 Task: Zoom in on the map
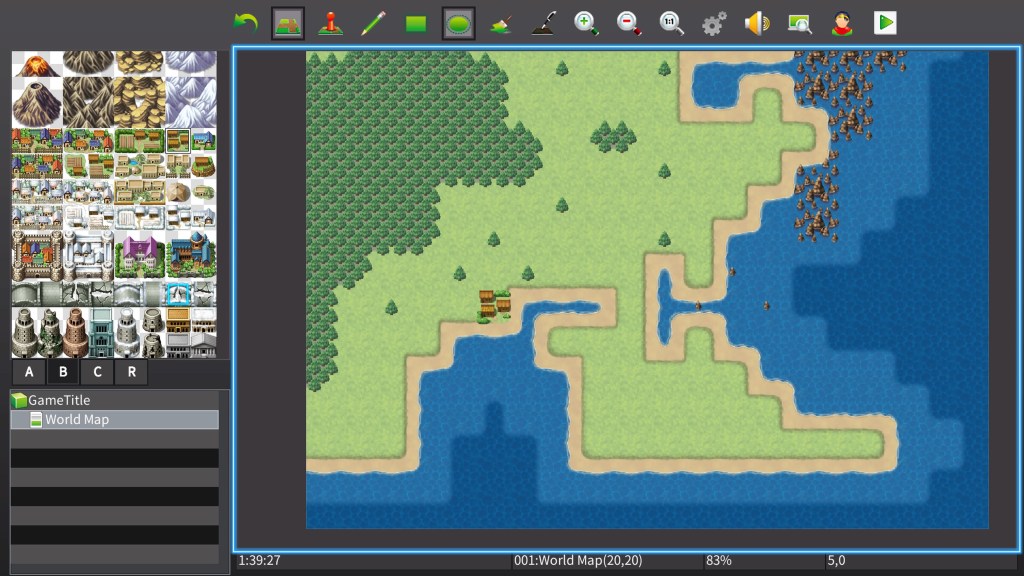point(587,23)
